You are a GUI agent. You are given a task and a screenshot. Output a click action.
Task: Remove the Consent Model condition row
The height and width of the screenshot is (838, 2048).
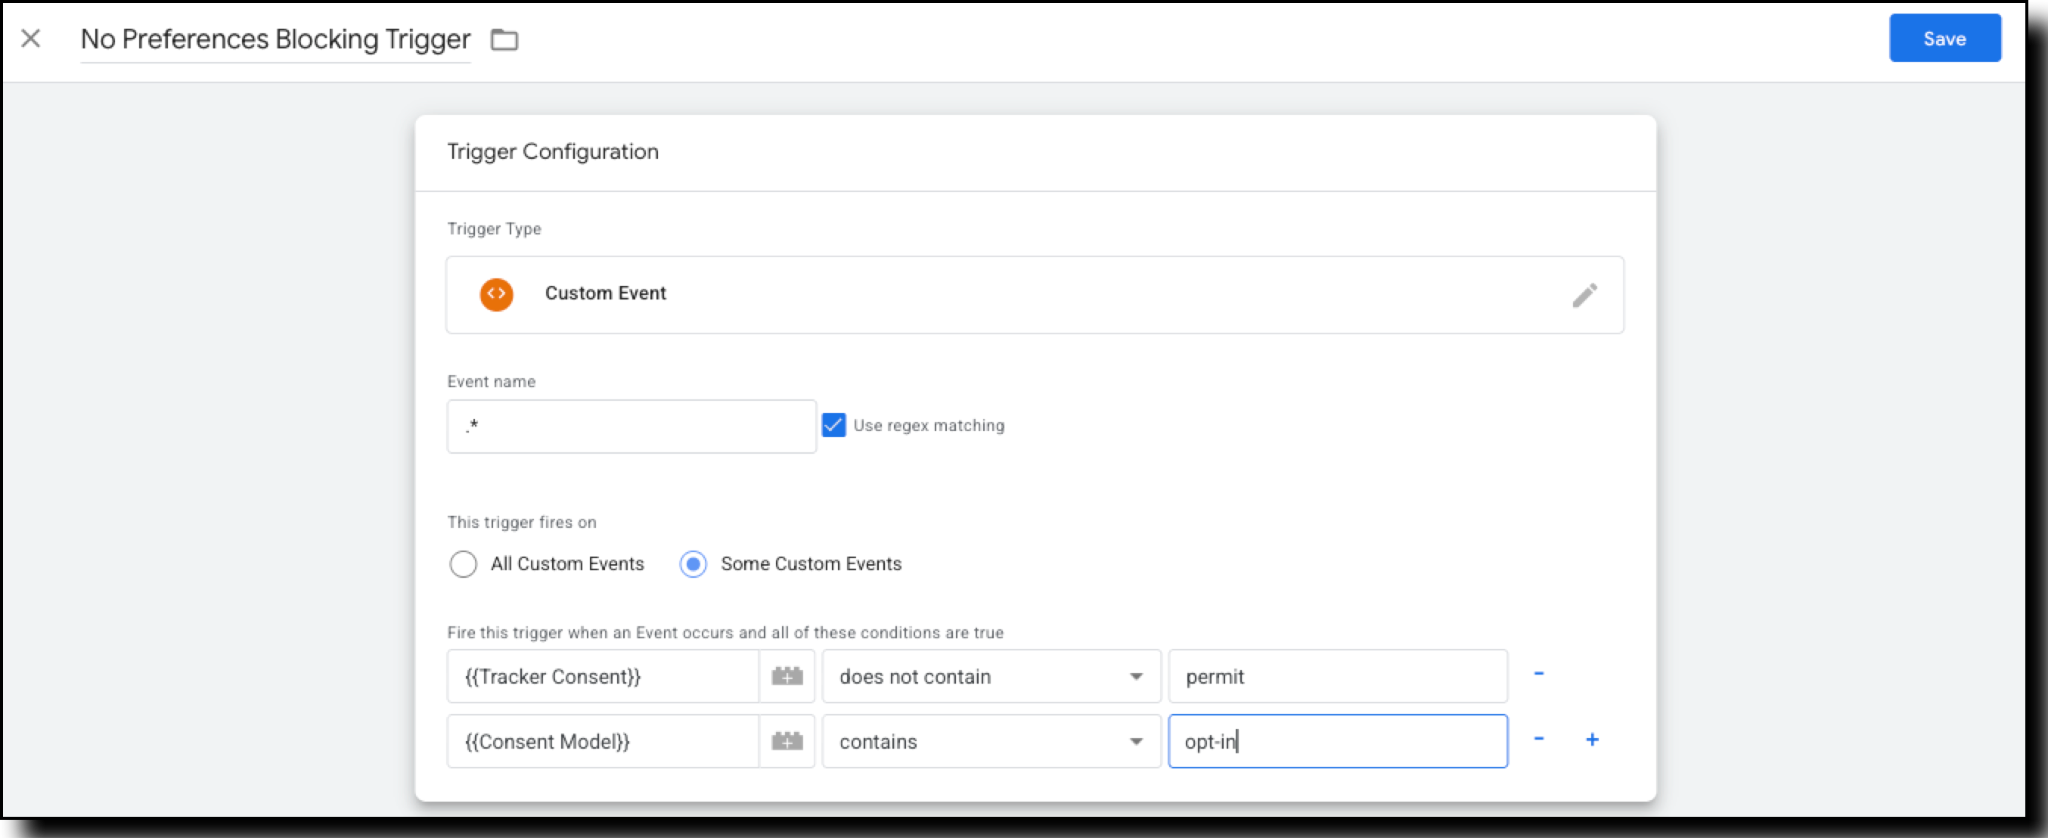[x=1539, y=739]
